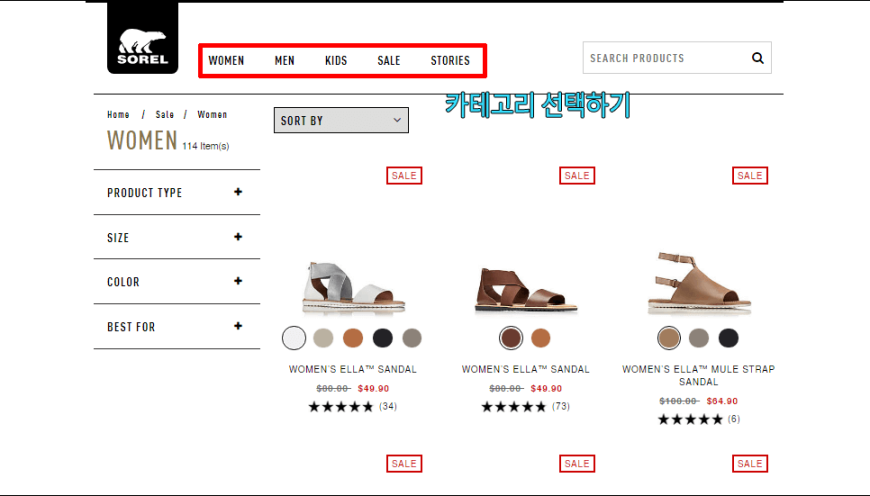Open the Stories menu
The width and height of the screenshot is (870, 496).
(x=450, y=60)
